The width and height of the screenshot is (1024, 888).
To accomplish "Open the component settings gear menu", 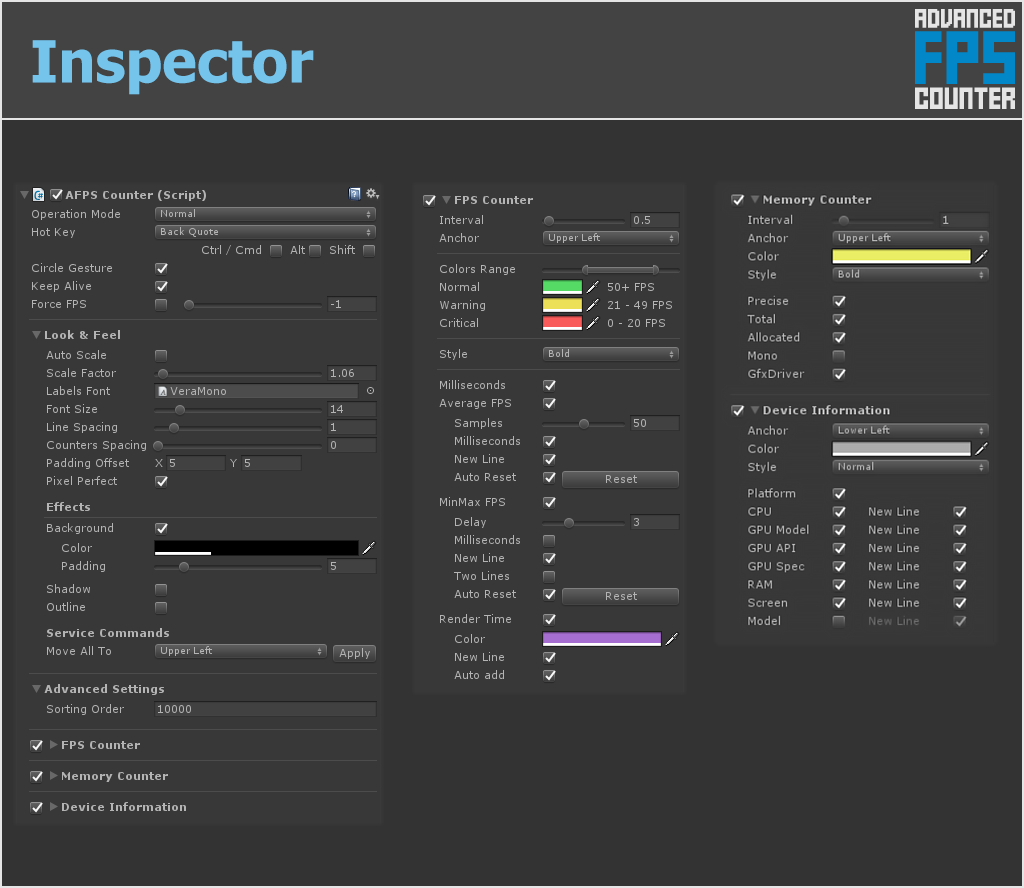I will click(x=372, y=194).
